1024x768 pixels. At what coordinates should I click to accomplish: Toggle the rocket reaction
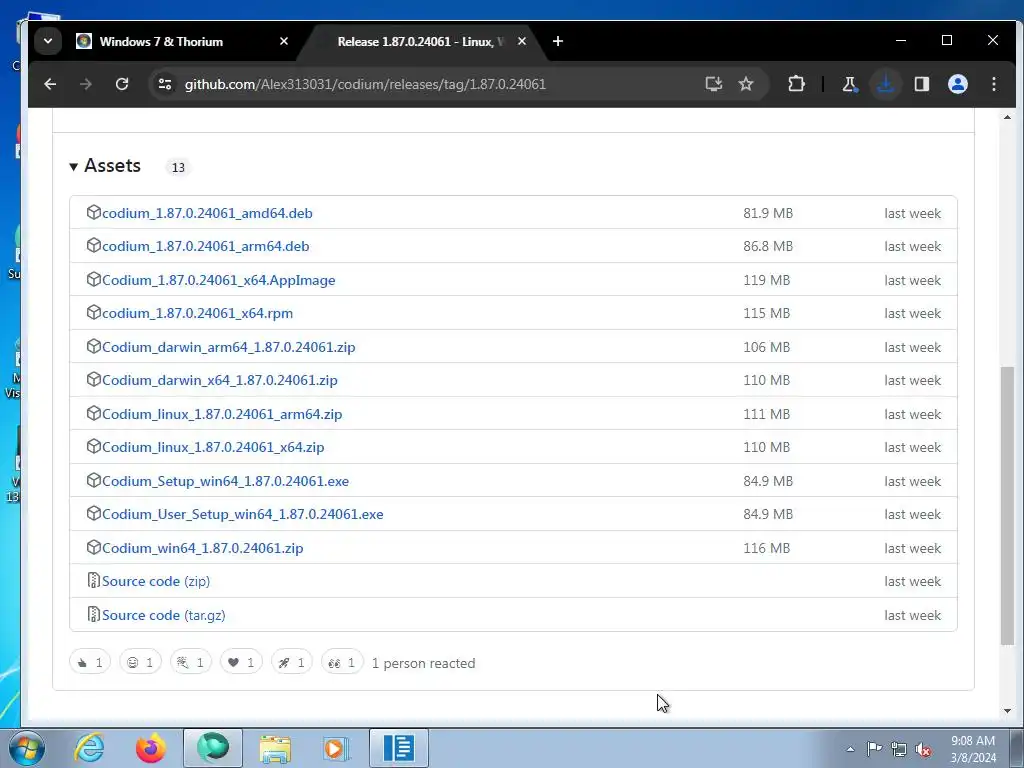tap(292, 662)
